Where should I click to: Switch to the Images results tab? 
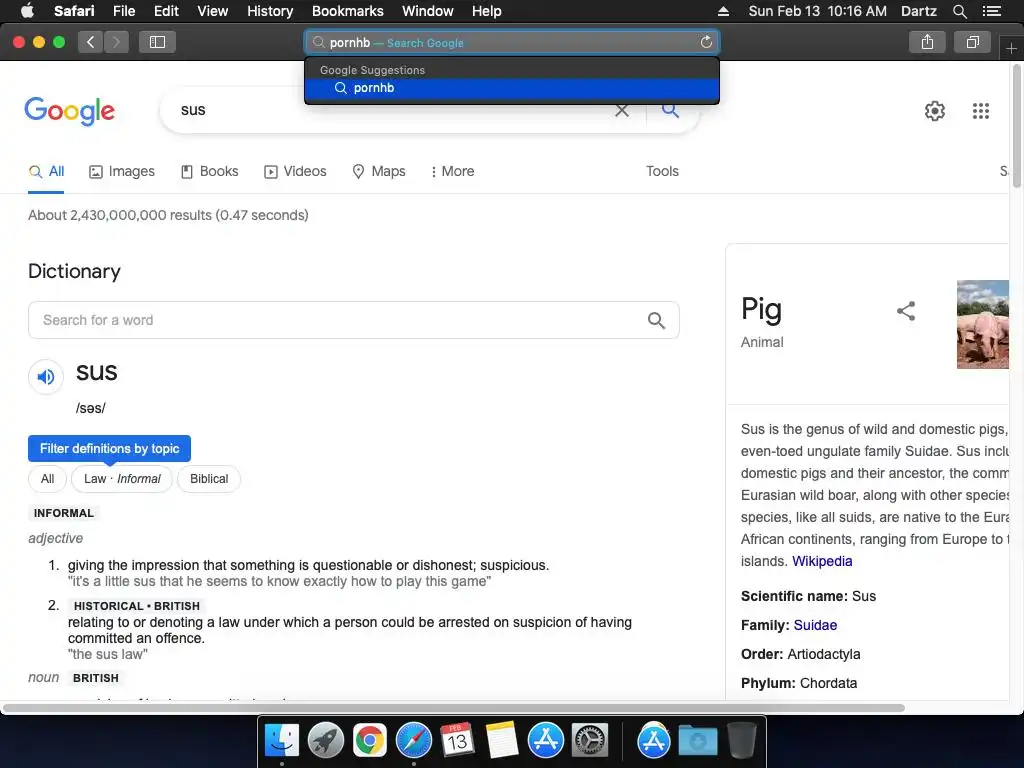(x=122, y=172)
